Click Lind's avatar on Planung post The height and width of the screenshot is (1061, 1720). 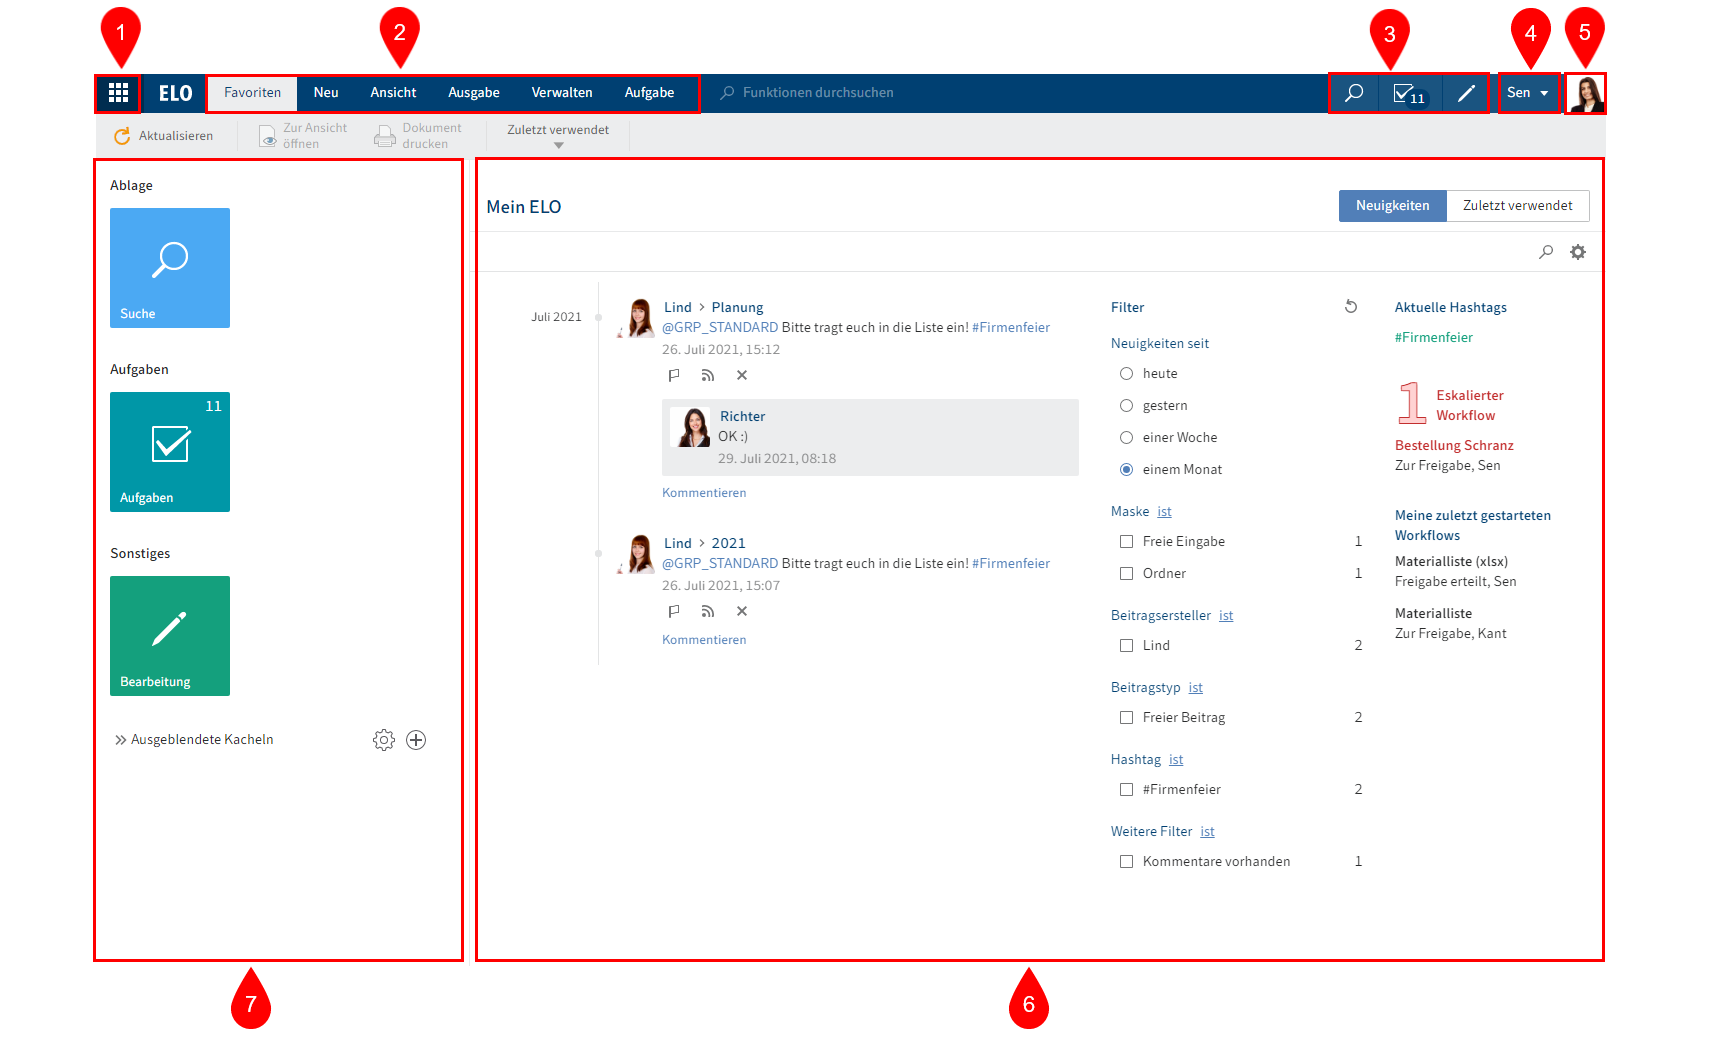pyautogui.click(x=636, y=318)
